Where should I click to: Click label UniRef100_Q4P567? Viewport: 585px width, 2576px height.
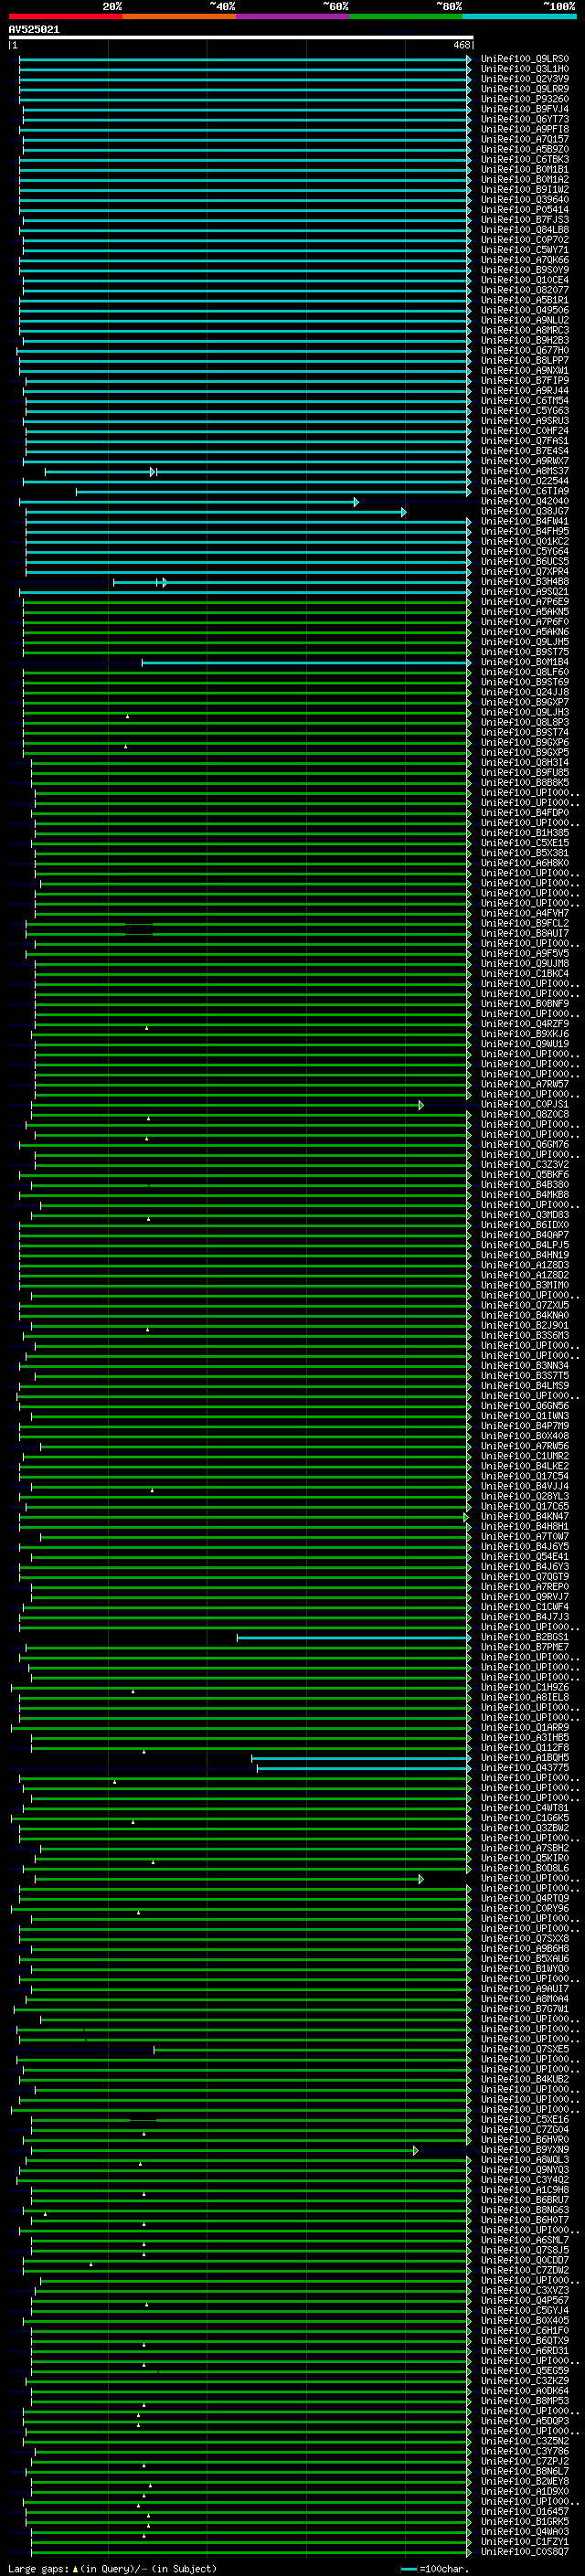click(x=525, y=2301)
